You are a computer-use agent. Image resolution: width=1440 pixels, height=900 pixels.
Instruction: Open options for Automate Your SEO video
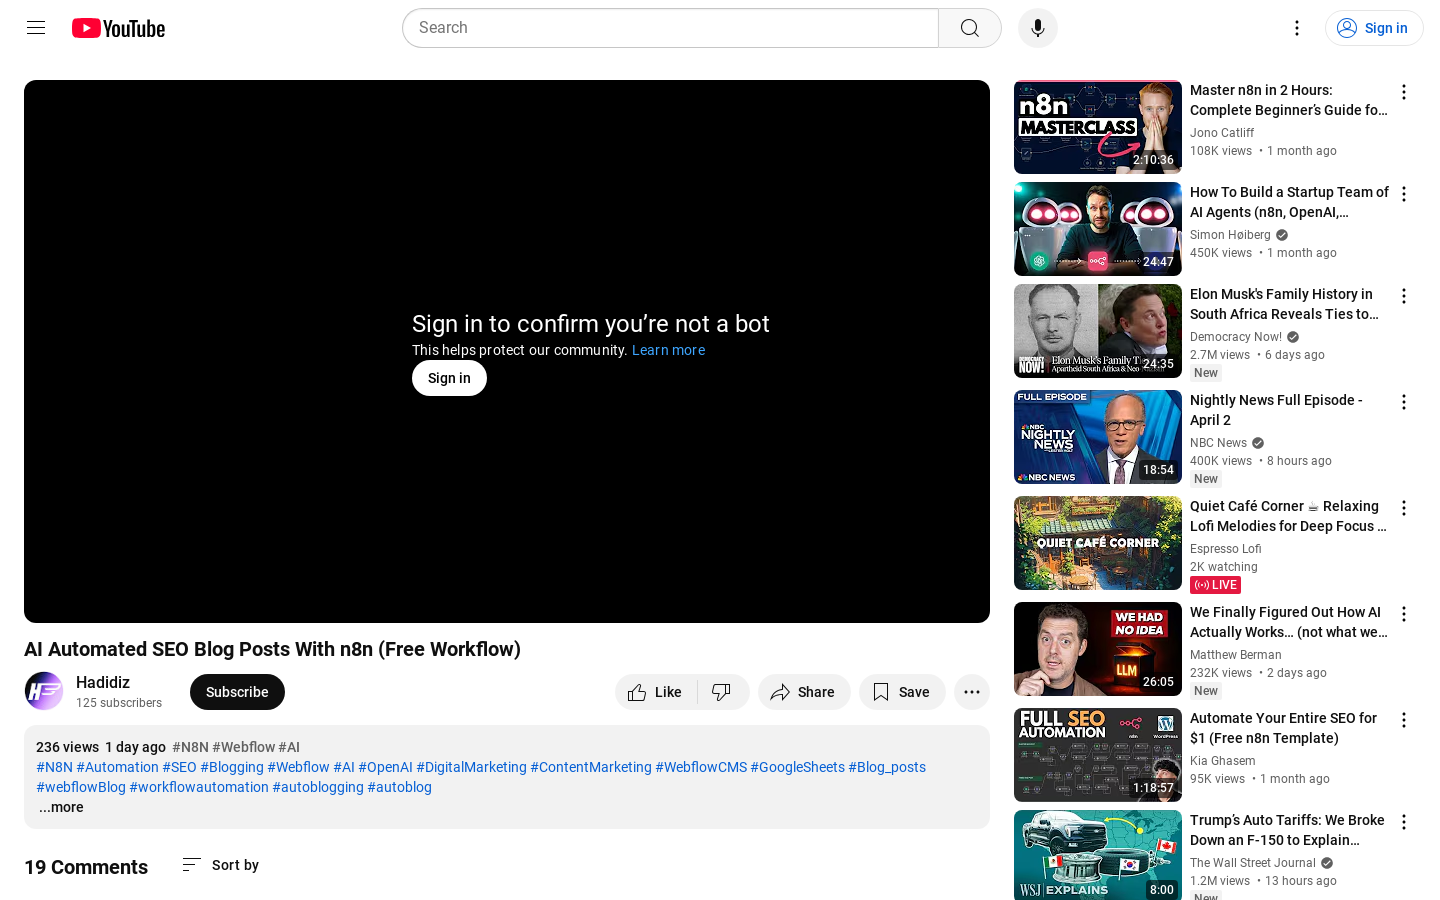1404,720
